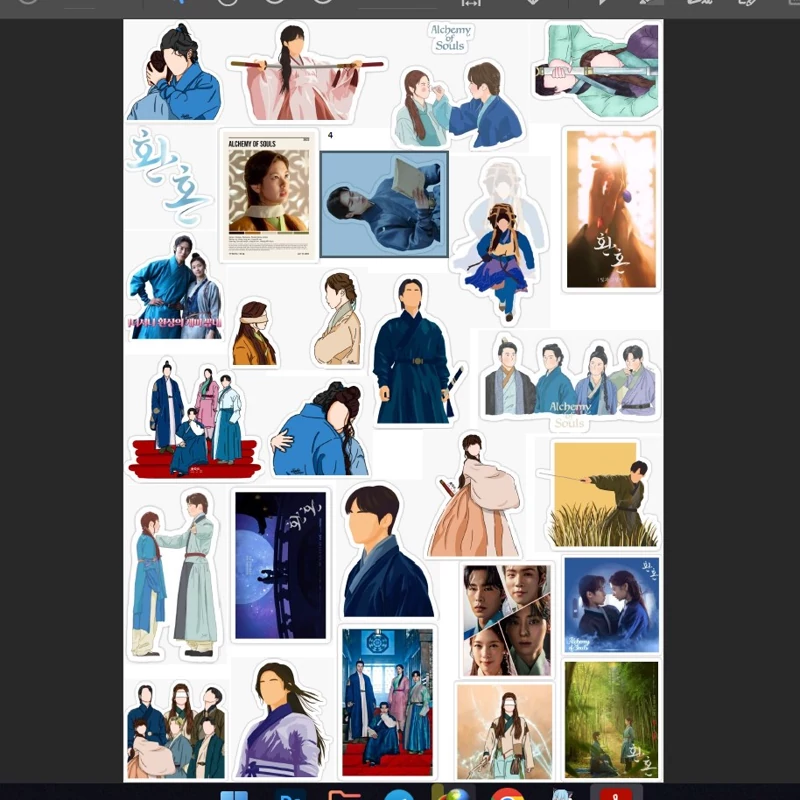The width and height of the screenshot is (800, 800).
Task: Select the beige ALCHEMY OF SOULS poster sticker
Action: [269, 196]
